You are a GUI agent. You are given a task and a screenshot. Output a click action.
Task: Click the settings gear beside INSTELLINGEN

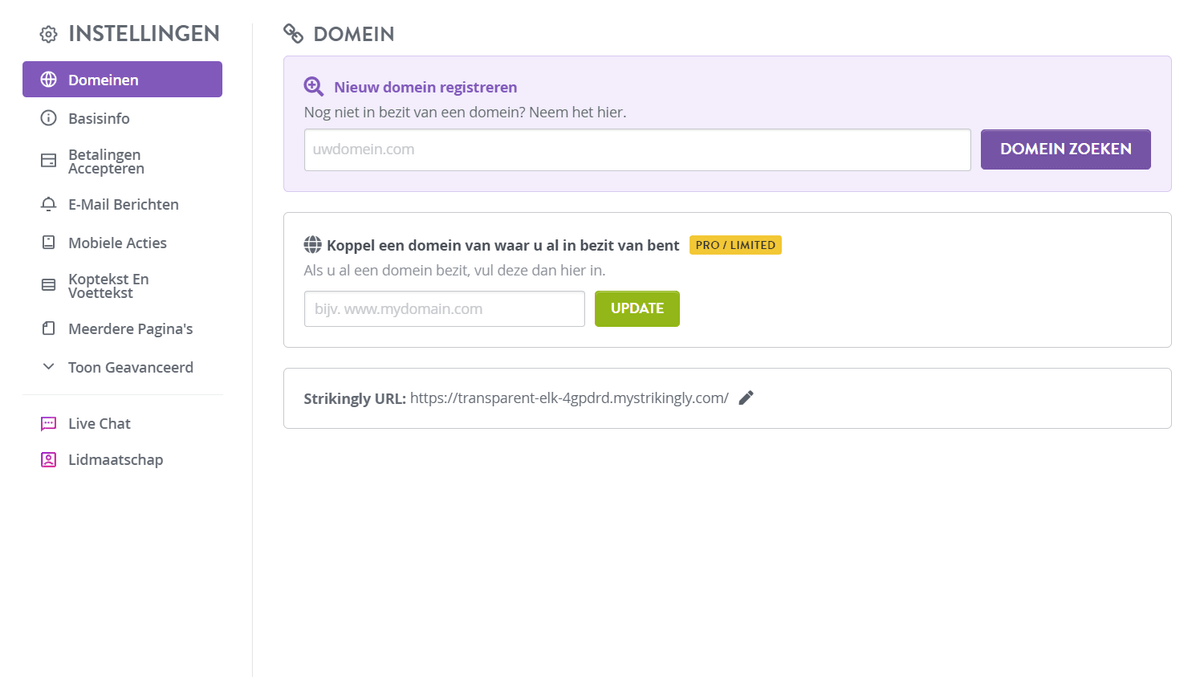47,33
